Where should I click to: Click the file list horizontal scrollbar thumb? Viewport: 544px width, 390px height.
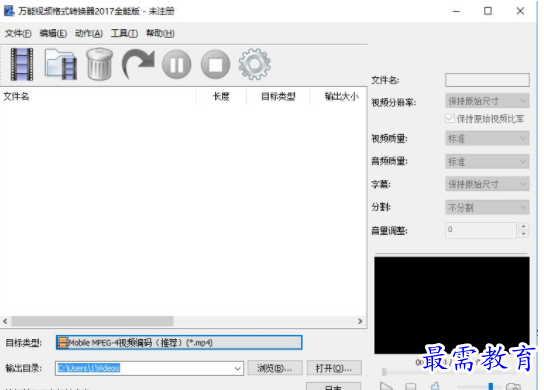coord(92,321)
